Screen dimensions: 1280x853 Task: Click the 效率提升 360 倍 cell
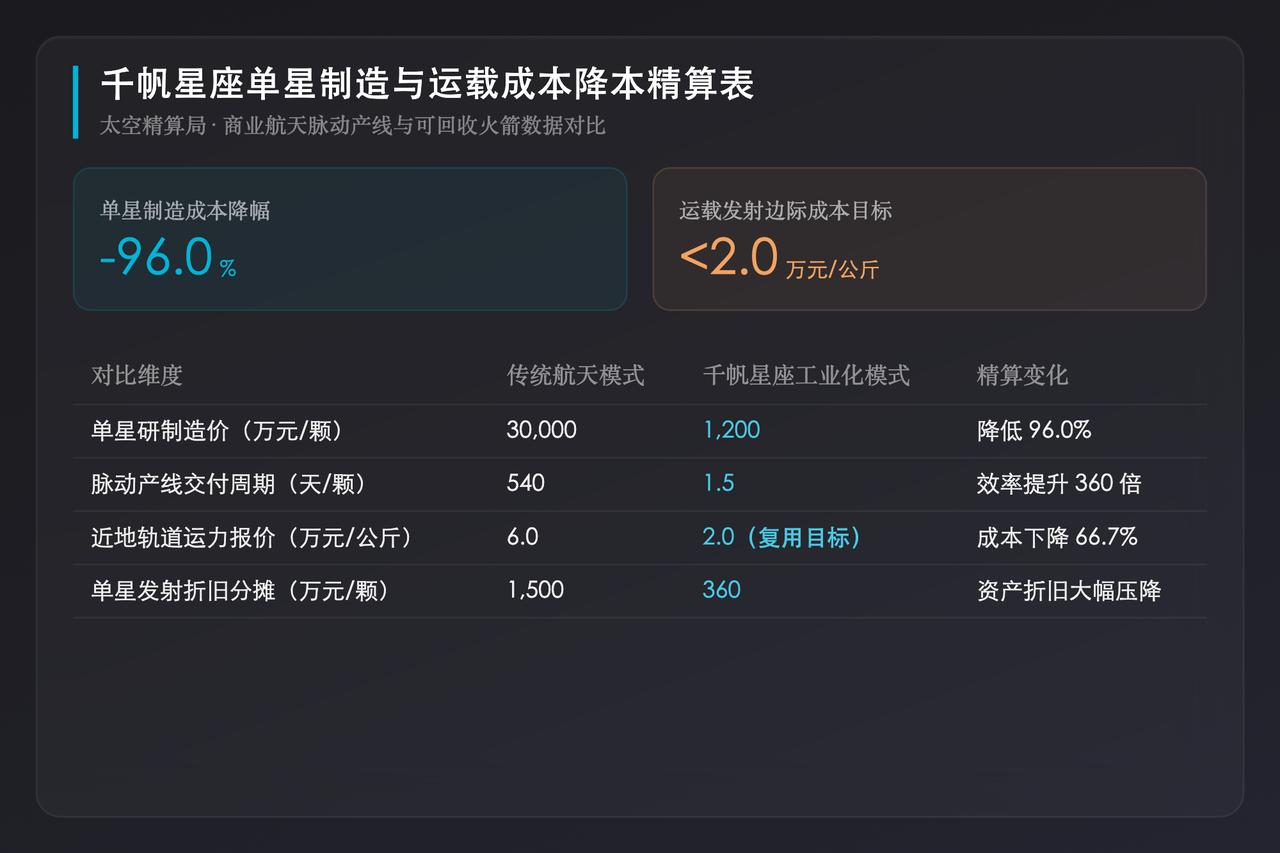point(1059,484)
